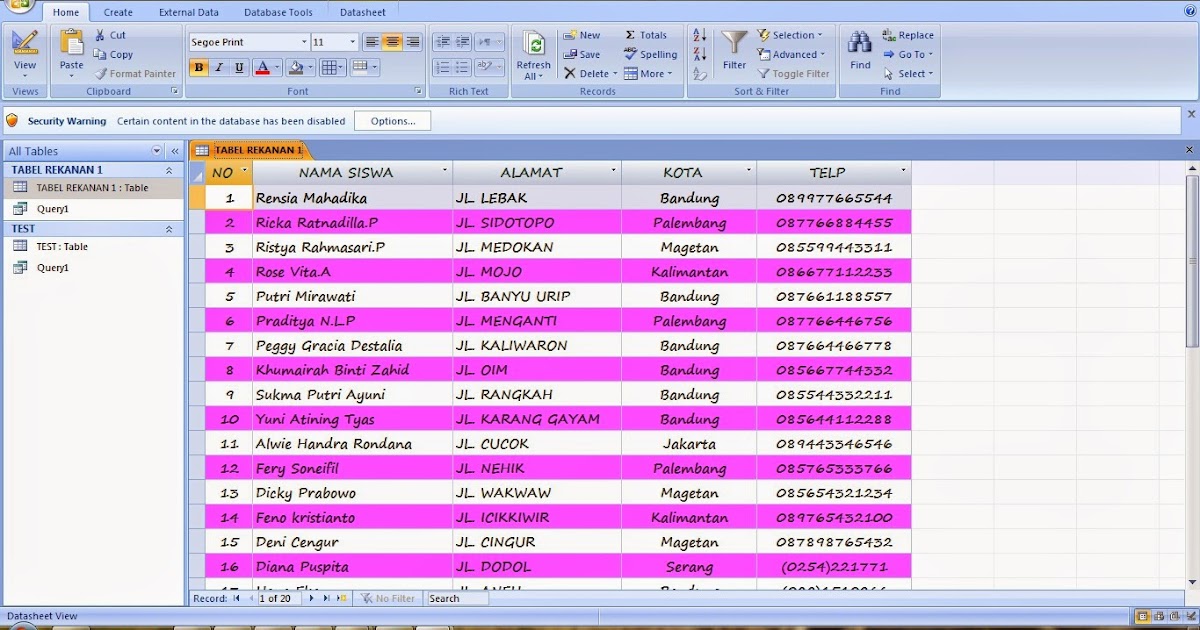The height and width of the screenshot is (630, 1200).
Task: Activate the Format Painter brush
Action: [135, 74]
